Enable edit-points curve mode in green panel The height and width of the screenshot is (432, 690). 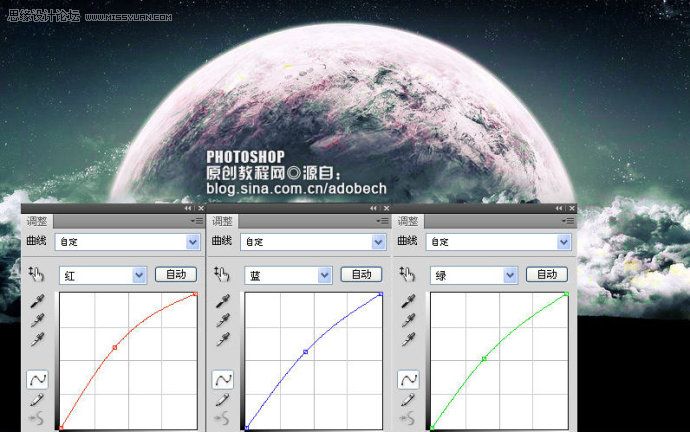click(x=408, y=379)
